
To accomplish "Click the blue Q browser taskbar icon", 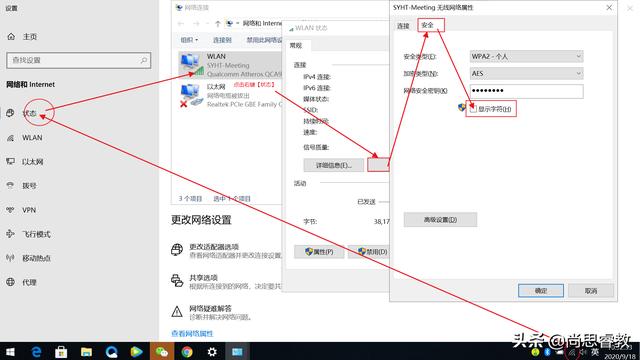I will pos(111,352).
